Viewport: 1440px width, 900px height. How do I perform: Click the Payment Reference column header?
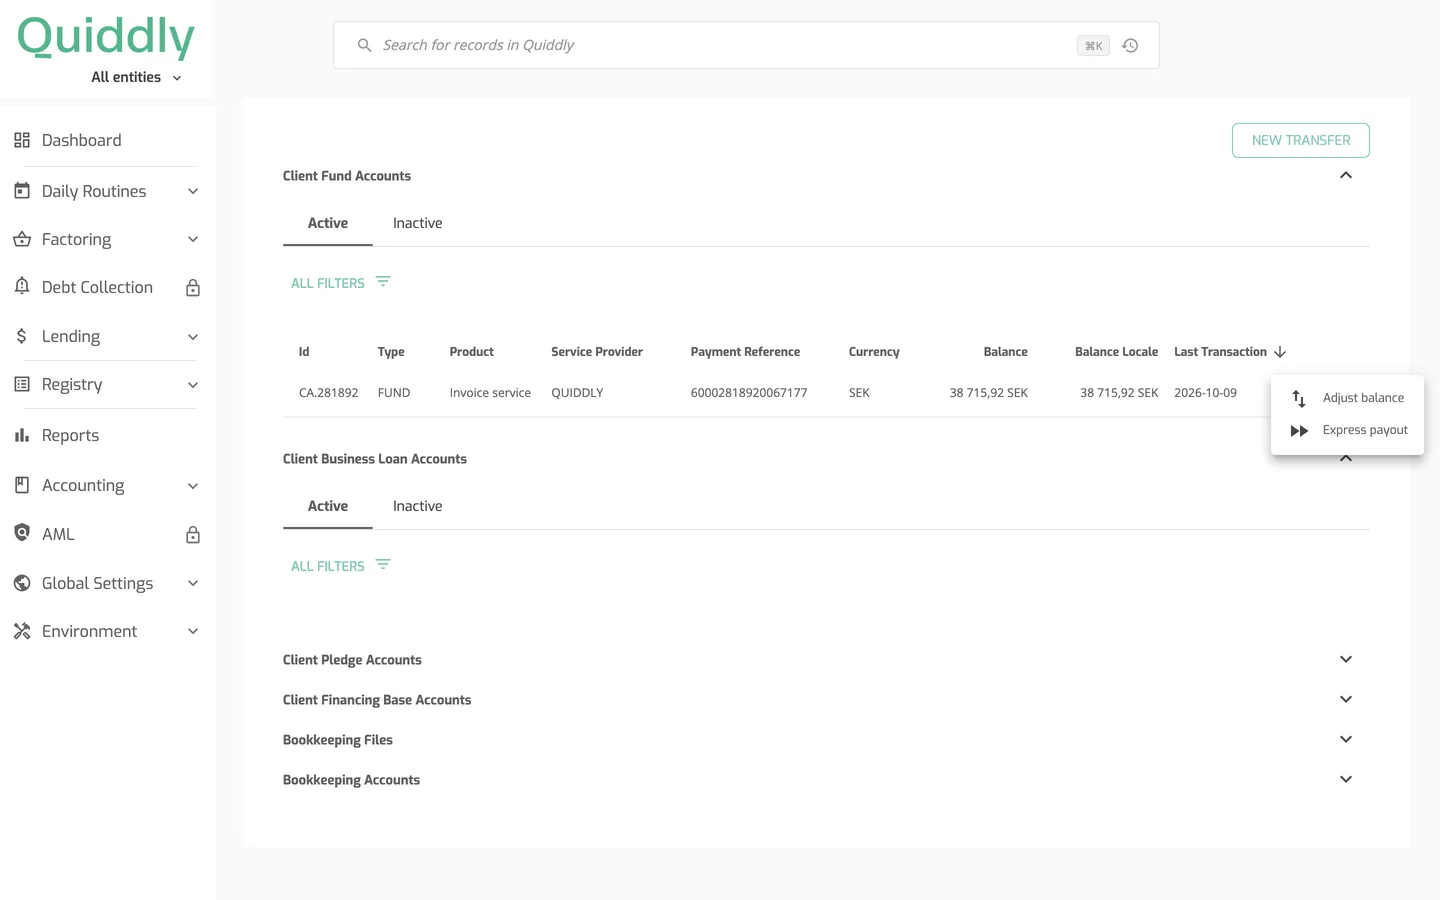(x=745, y=352)
